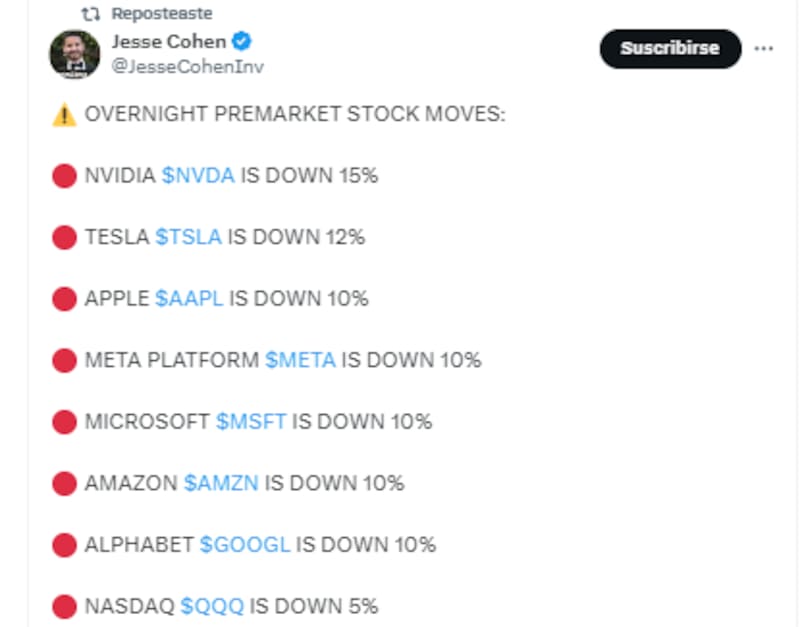Click the red circle beside TESLA

64,238
